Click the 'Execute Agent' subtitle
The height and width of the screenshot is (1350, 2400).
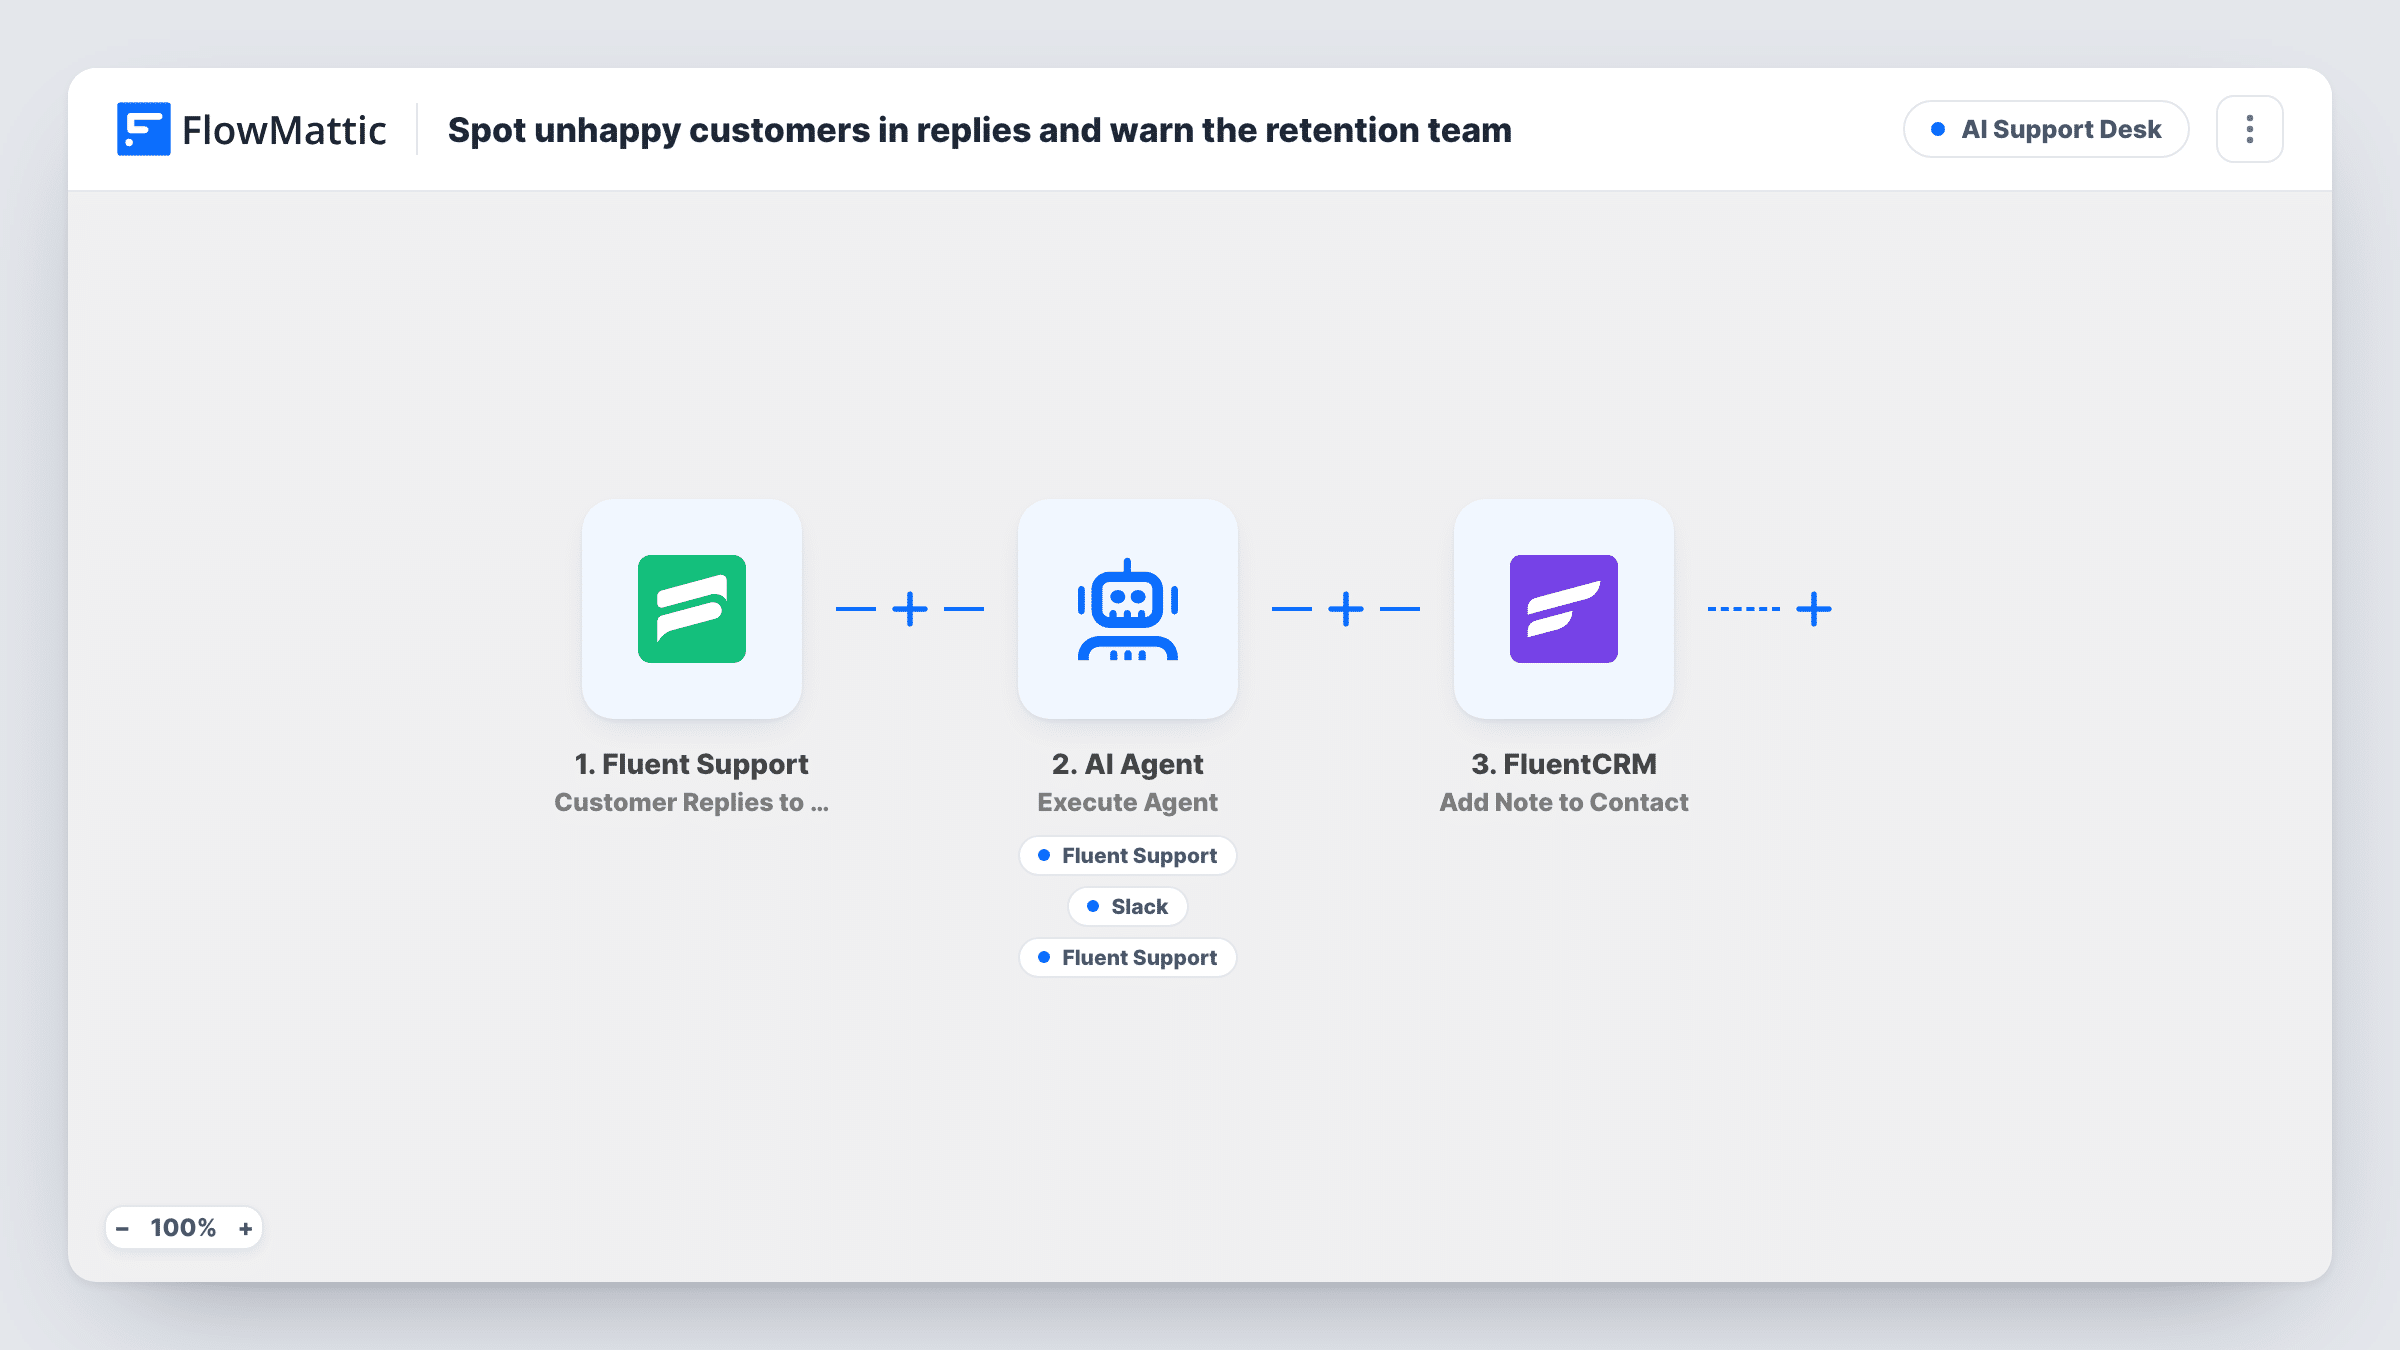coord(1128,802)
